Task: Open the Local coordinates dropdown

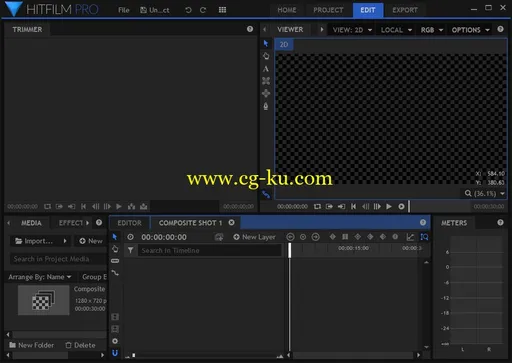Action: click(x=396, y=30)
